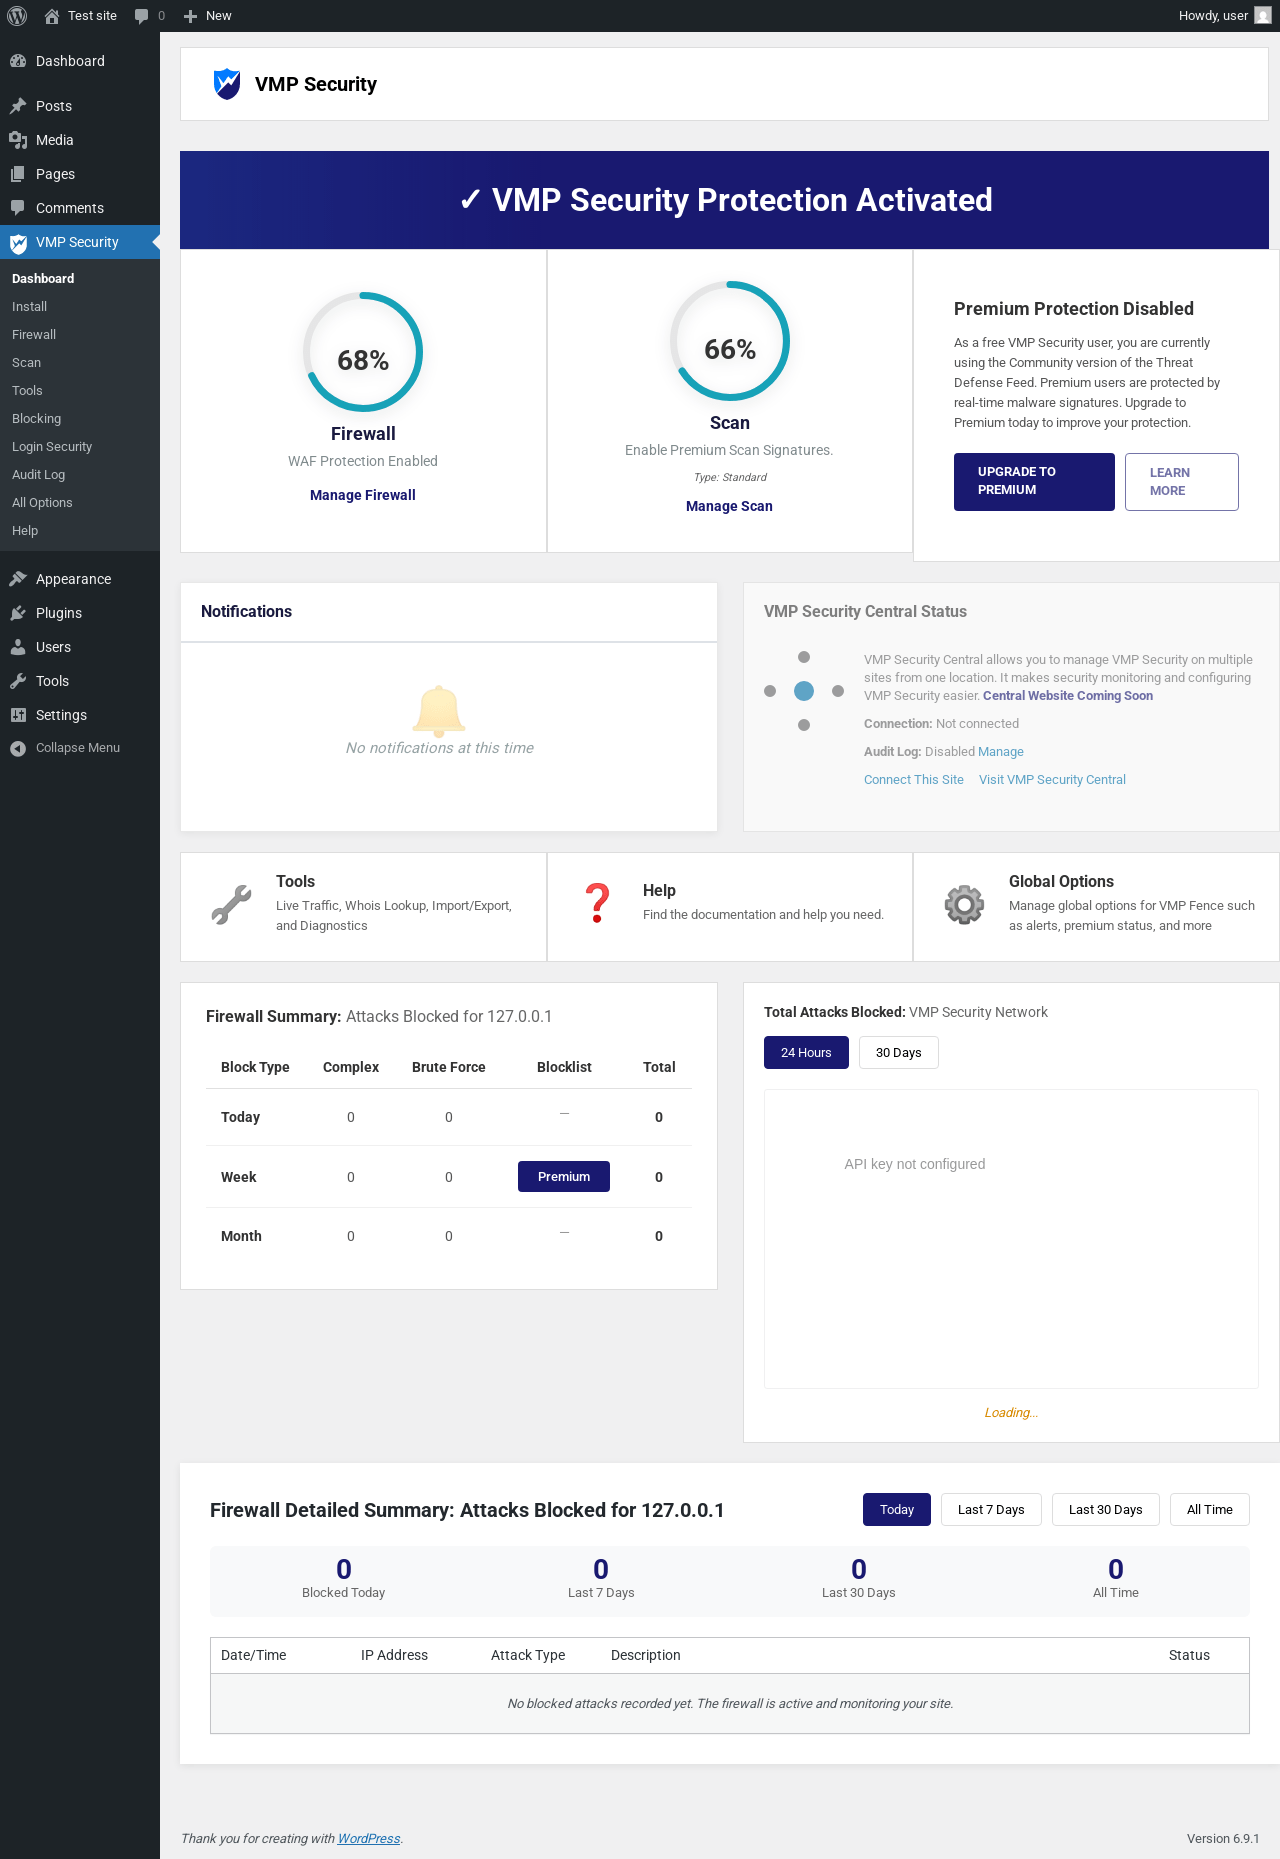This screenshot has height=1859, width=1280.
Task: Click the Tools card wrench icon
Action: (232, 905)
